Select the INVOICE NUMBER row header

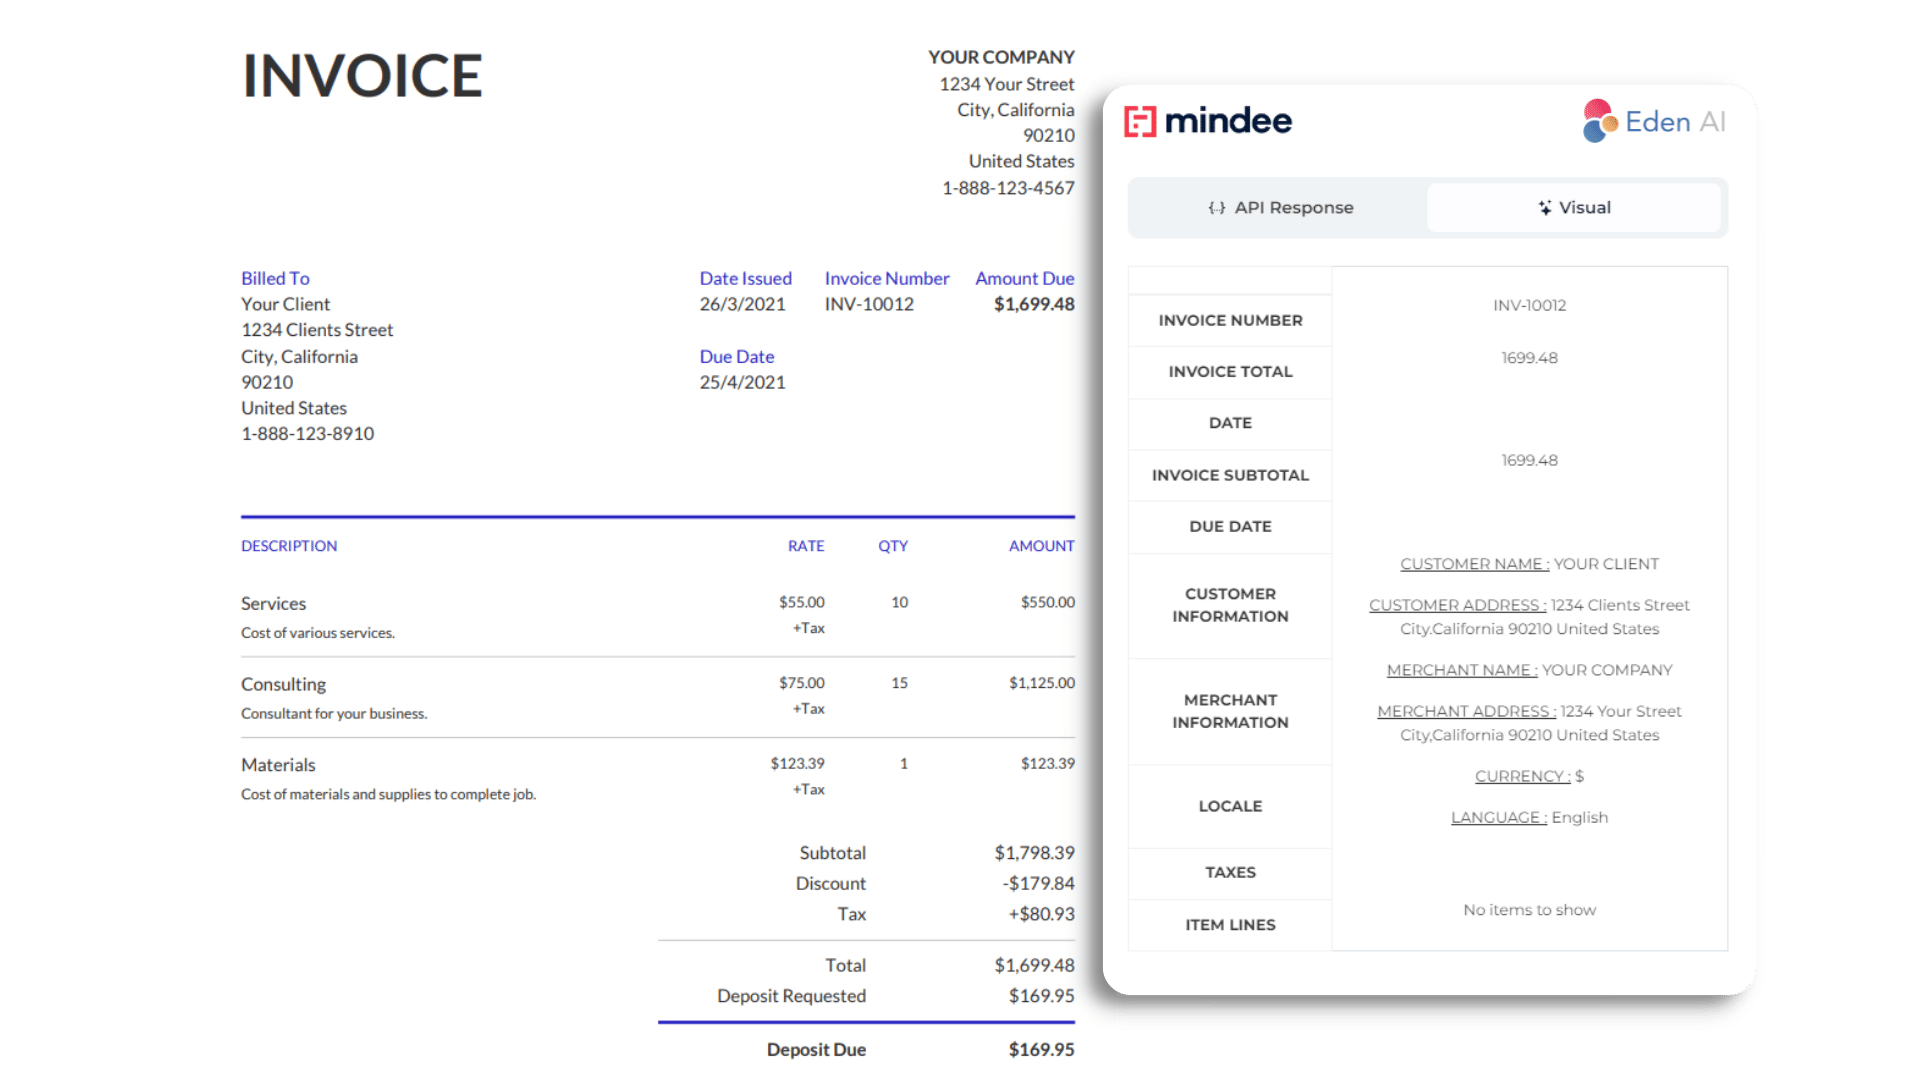(1230, 320)
